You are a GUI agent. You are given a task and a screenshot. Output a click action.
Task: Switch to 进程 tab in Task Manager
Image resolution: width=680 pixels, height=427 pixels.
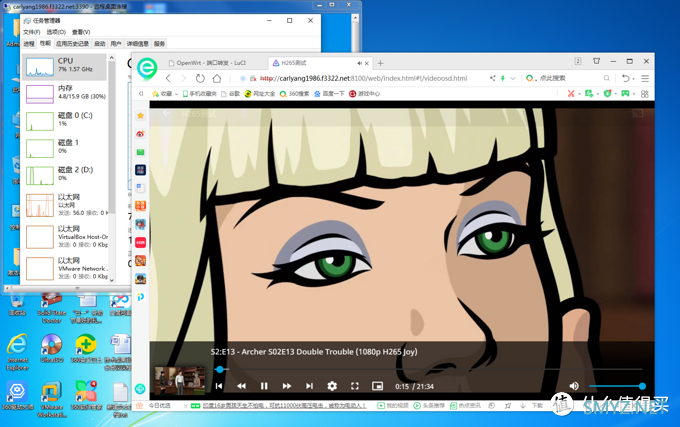pos(29,44)
